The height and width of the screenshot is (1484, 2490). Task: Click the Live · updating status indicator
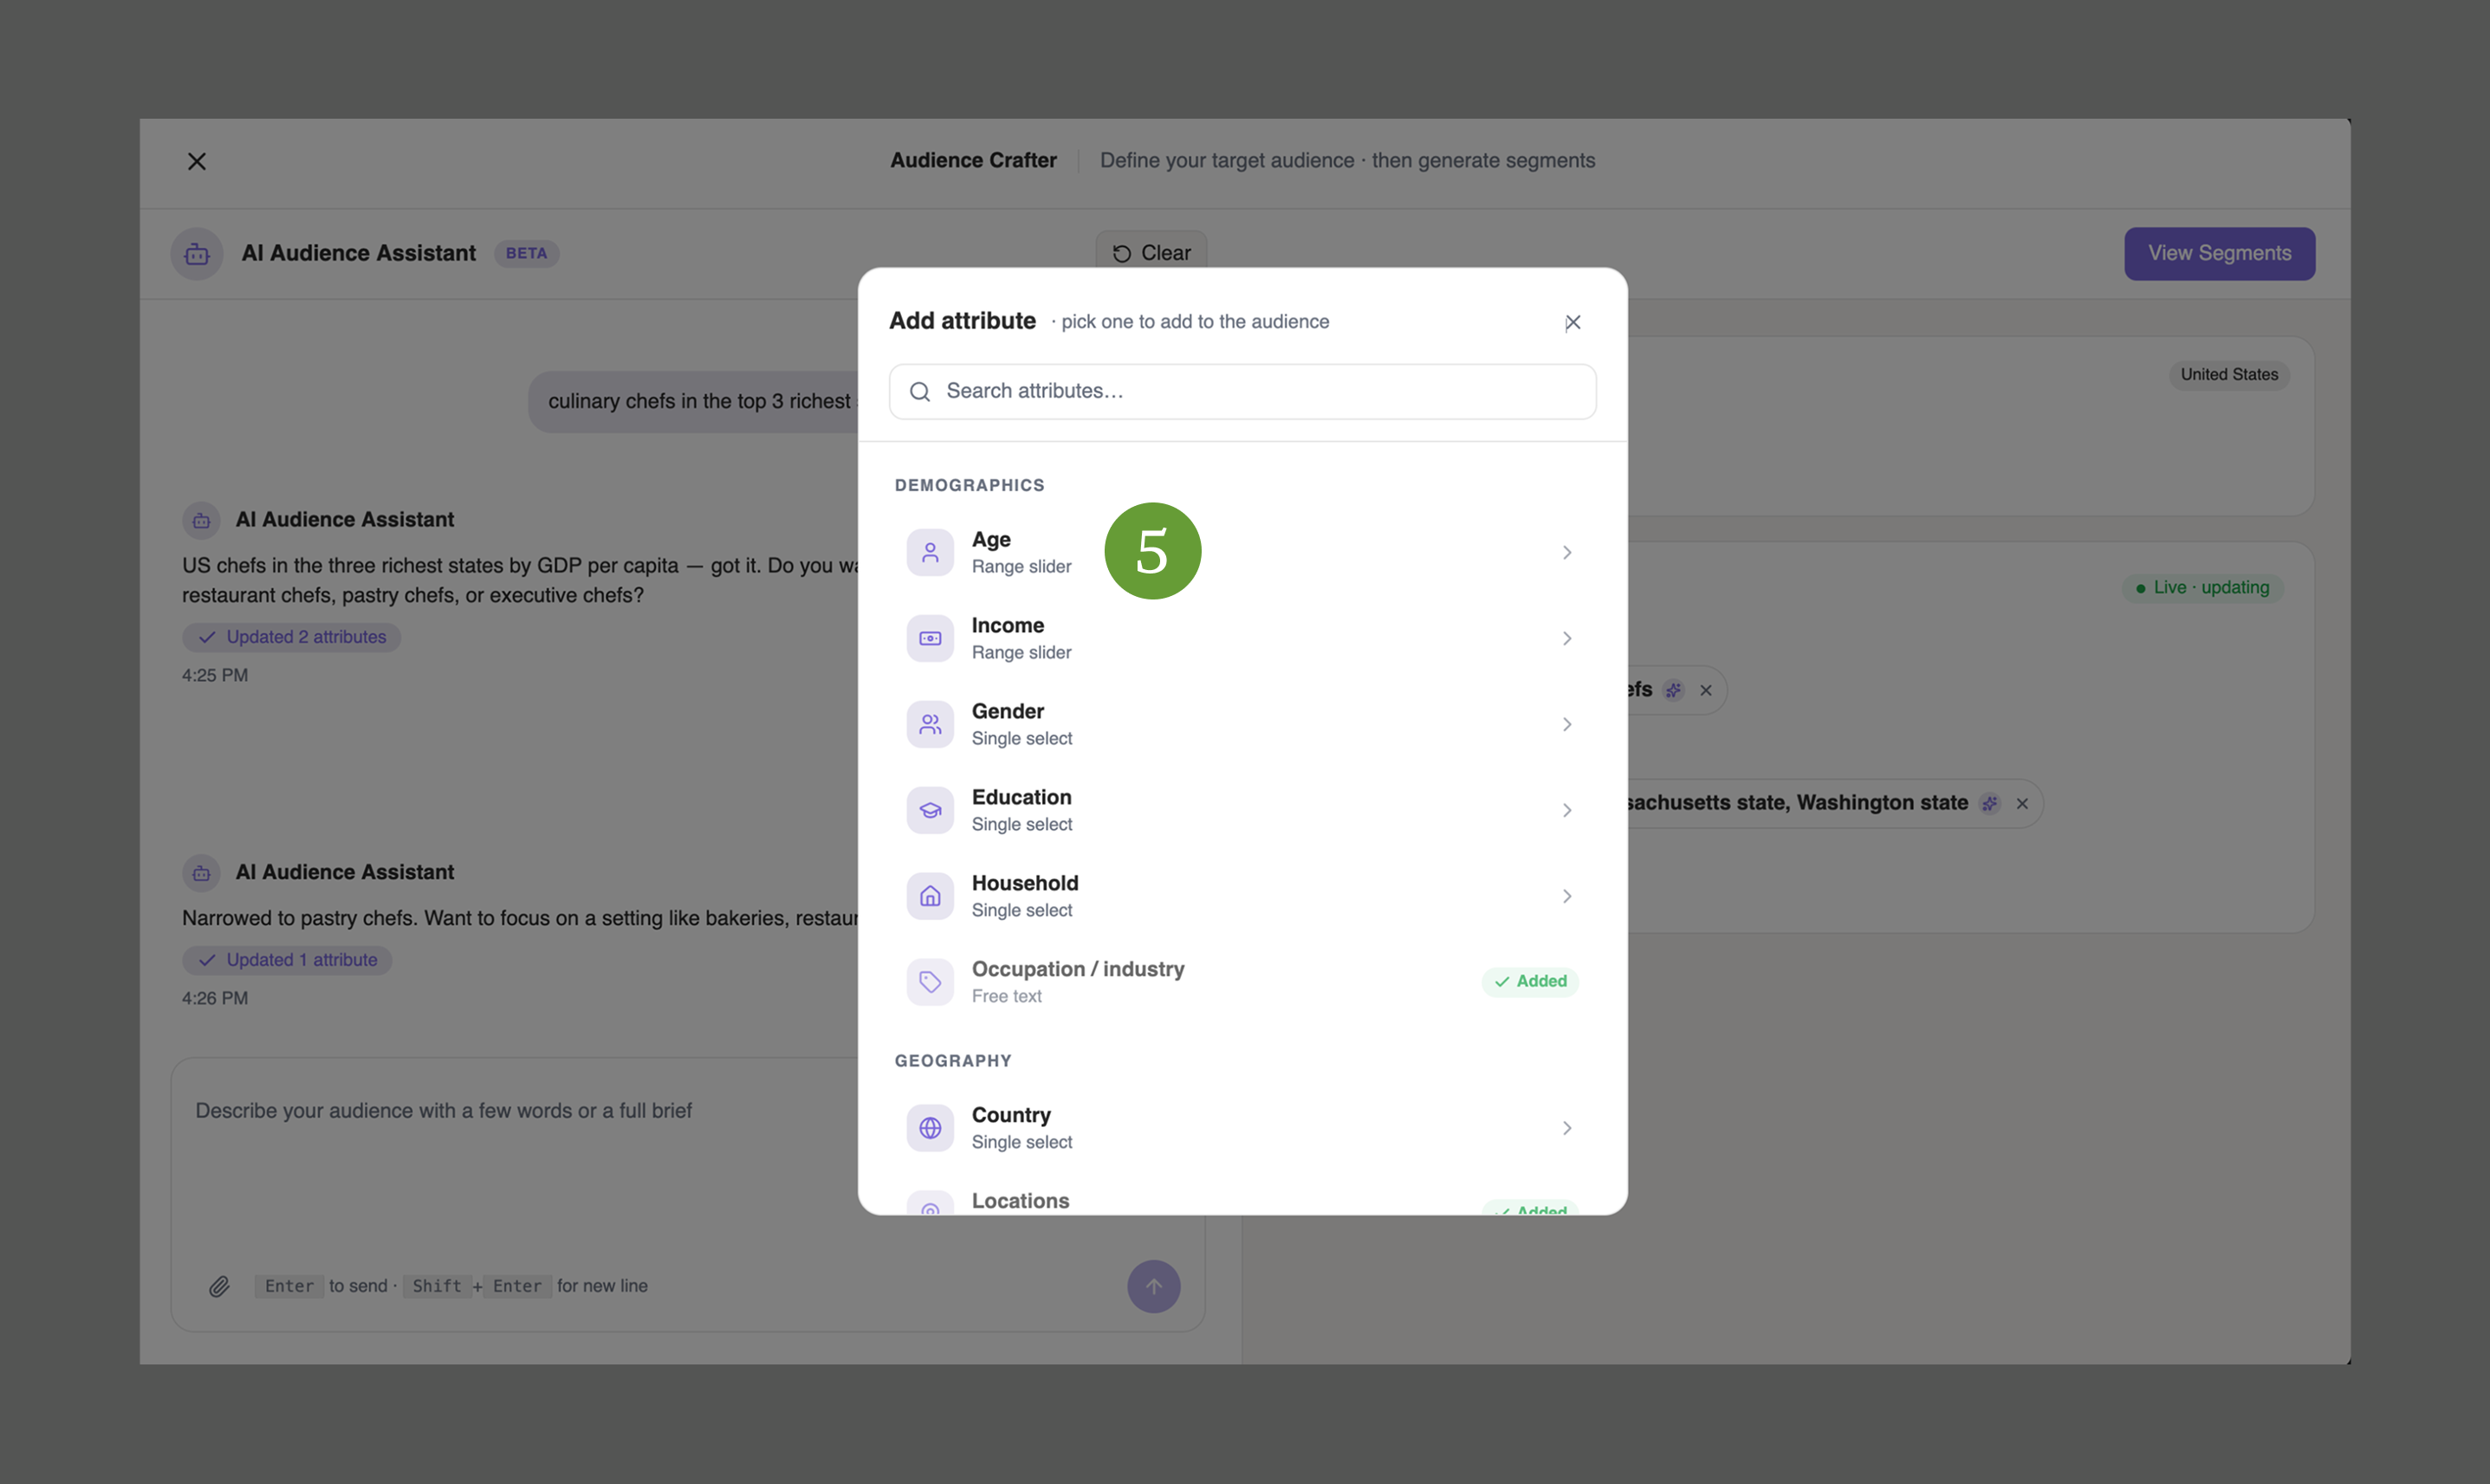pos(2202,587)
